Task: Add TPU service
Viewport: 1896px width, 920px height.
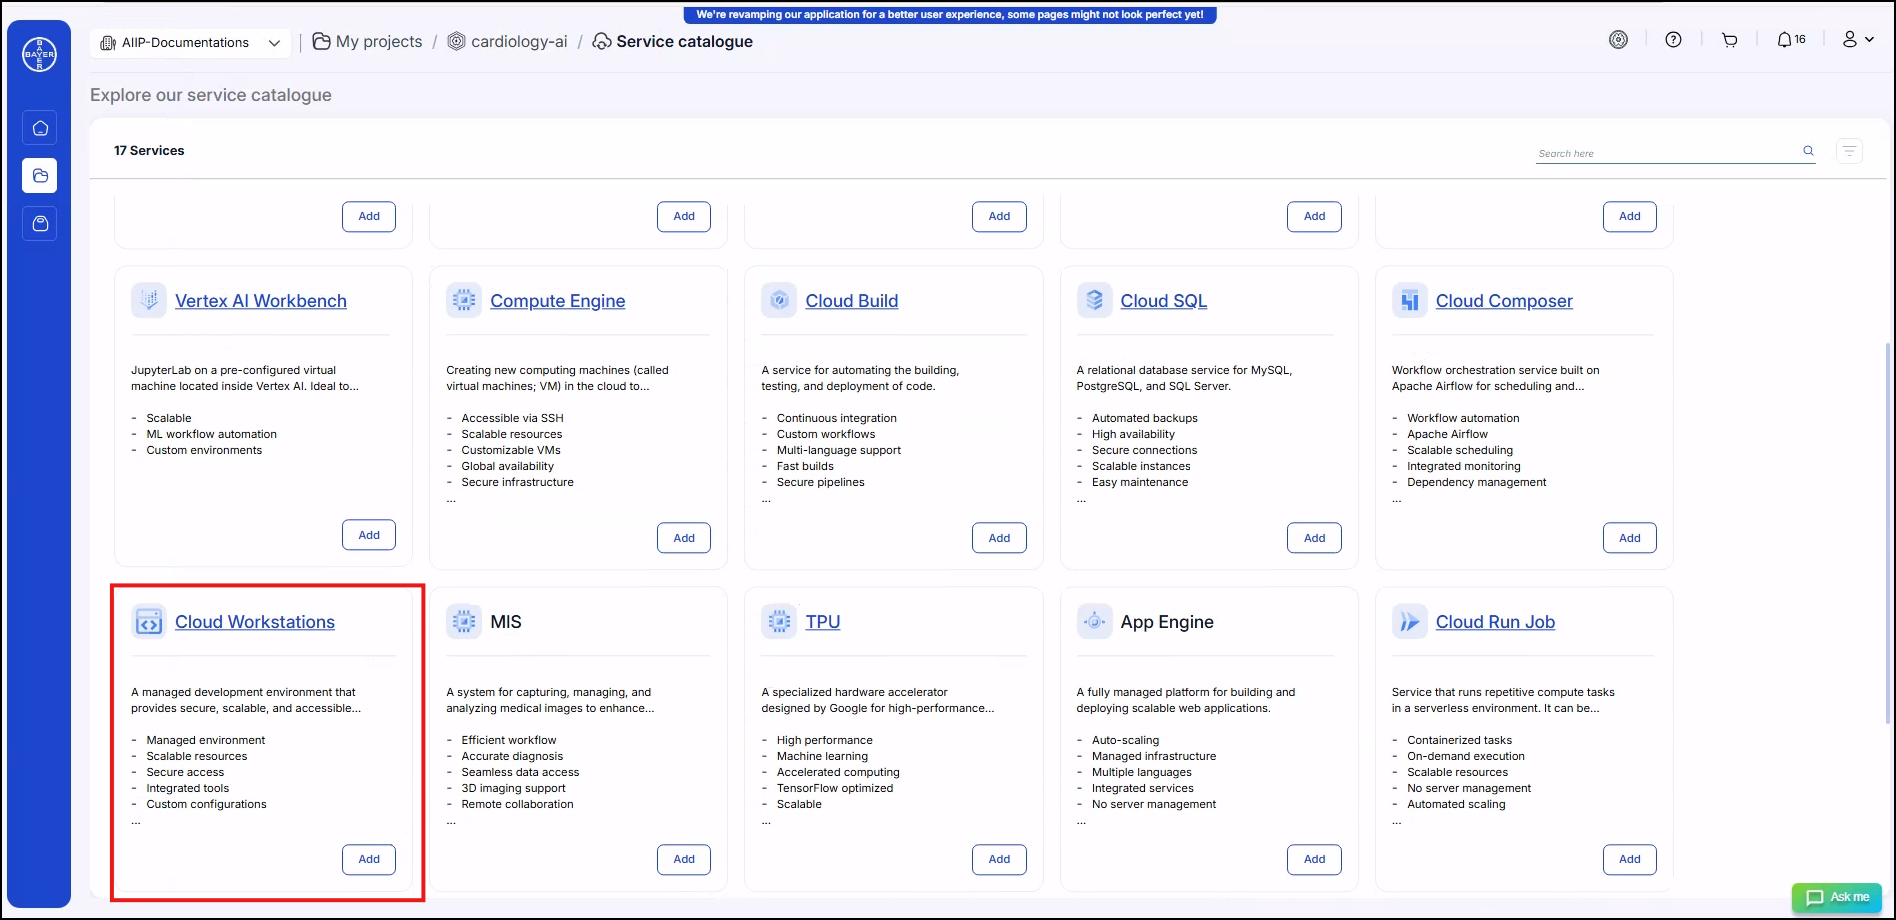Action: (x=999, y=859)
